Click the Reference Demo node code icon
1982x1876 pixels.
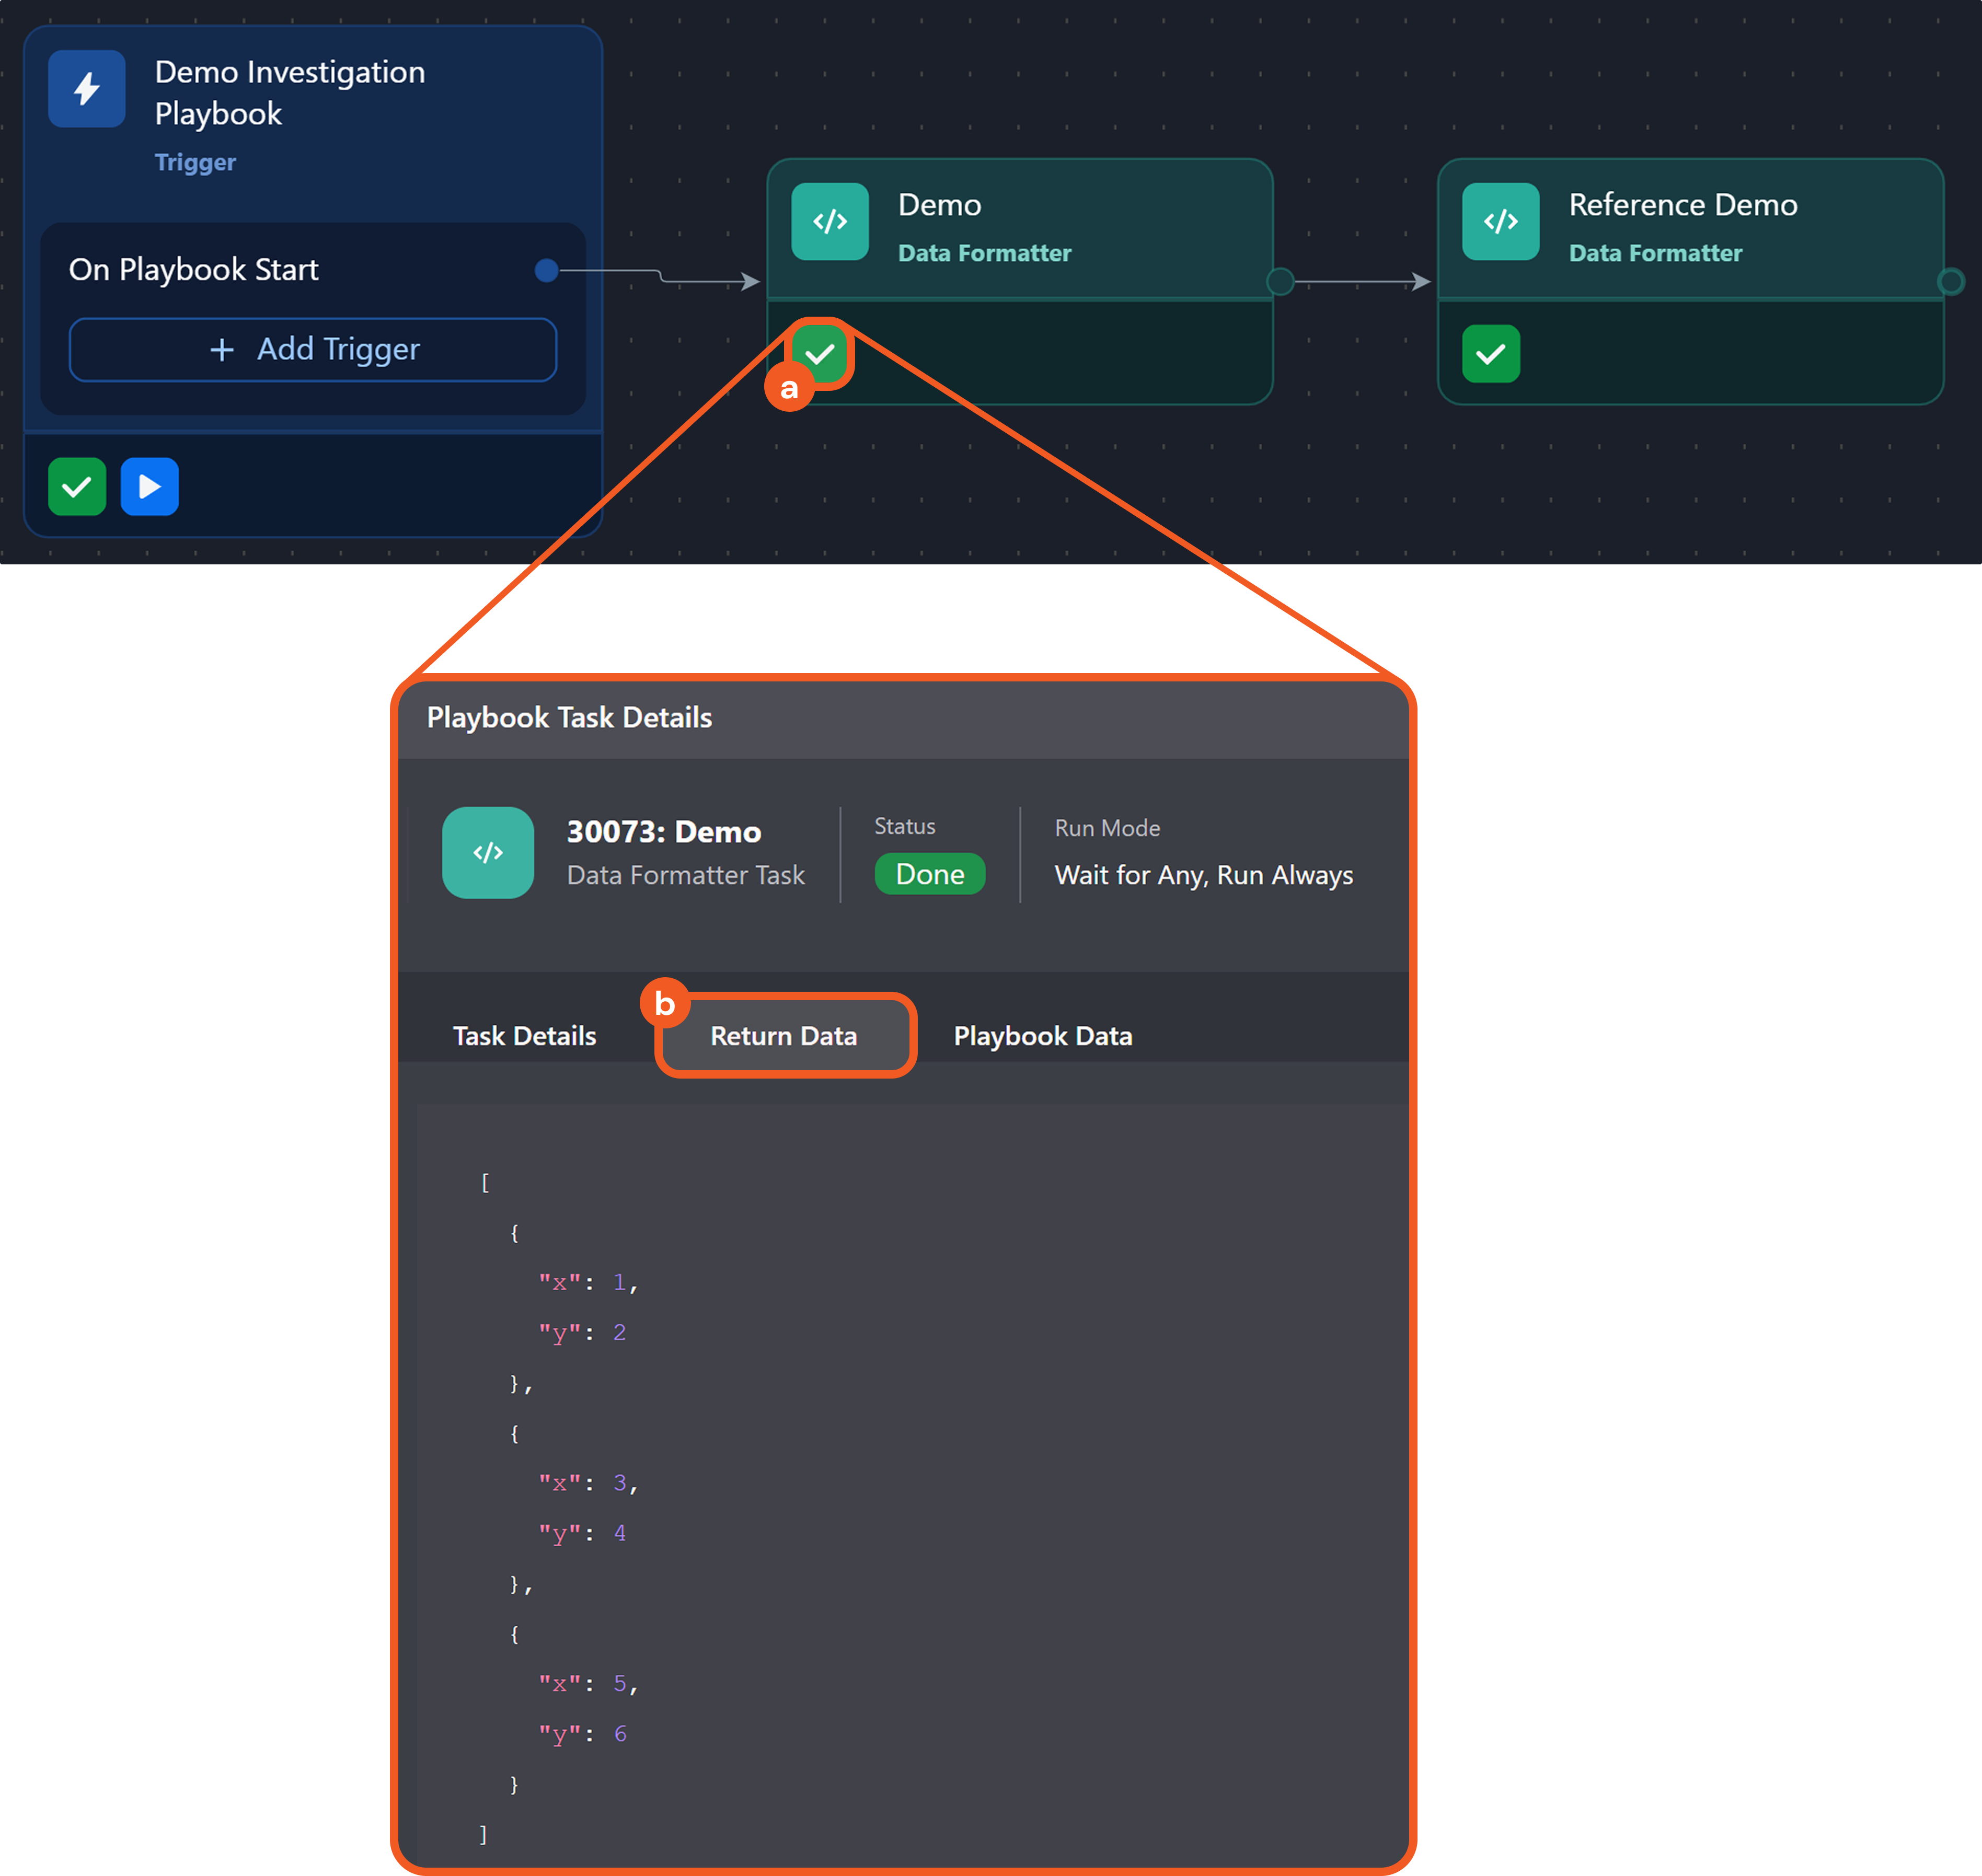[1500, 221]
